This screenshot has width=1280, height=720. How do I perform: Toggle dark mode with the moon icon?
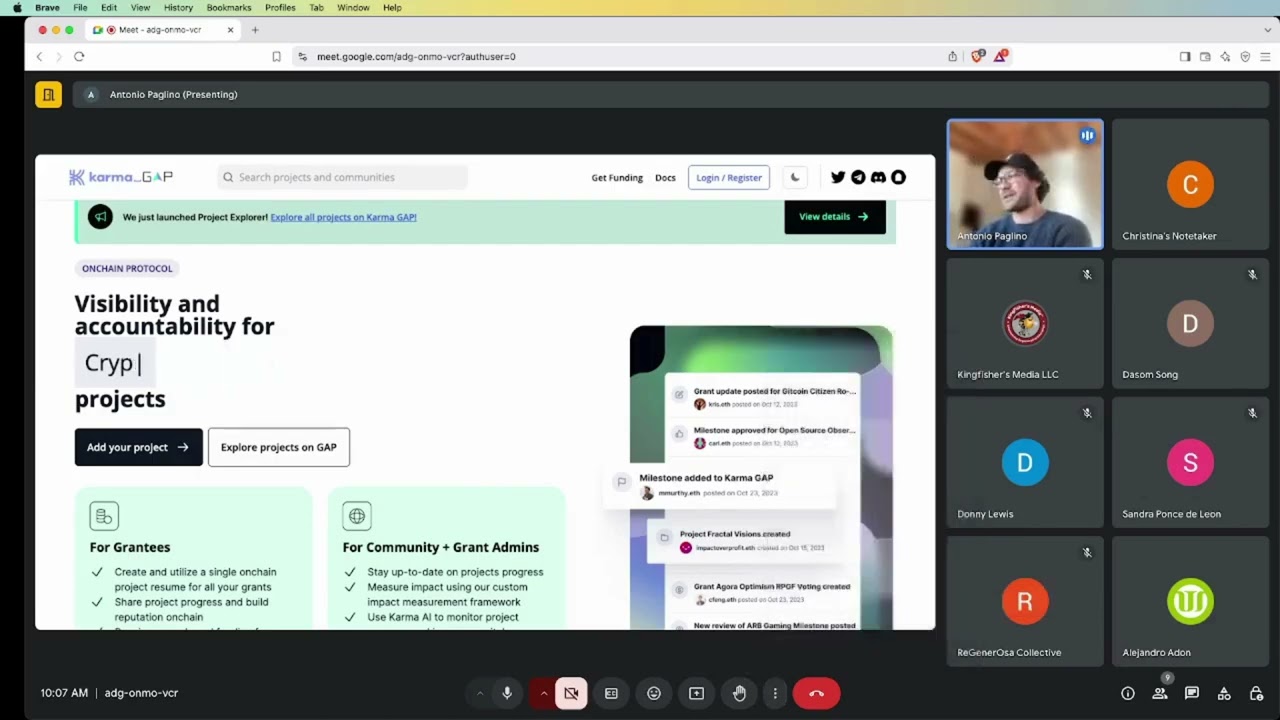[x=795, y=178]
